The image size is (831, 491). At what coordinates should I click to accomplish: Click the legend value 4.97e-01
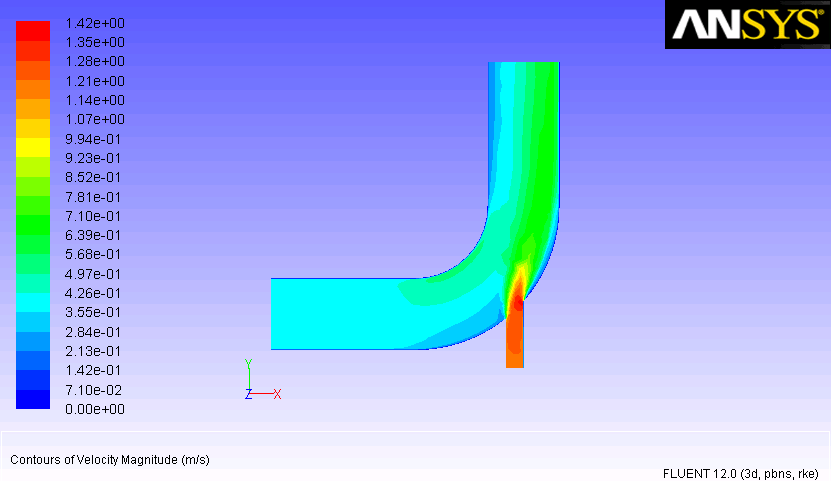[x=93, y=274]
